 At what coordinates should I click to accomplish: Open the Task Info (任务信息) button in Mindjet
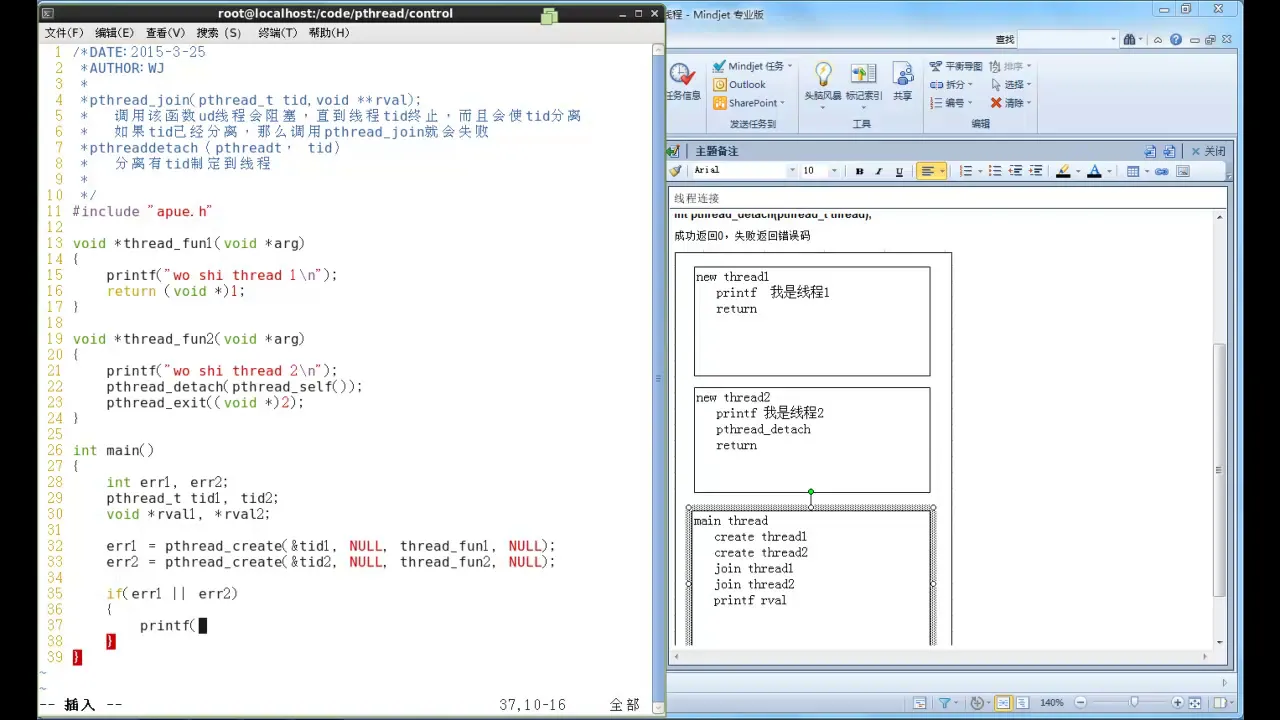(x=683, y=82)
